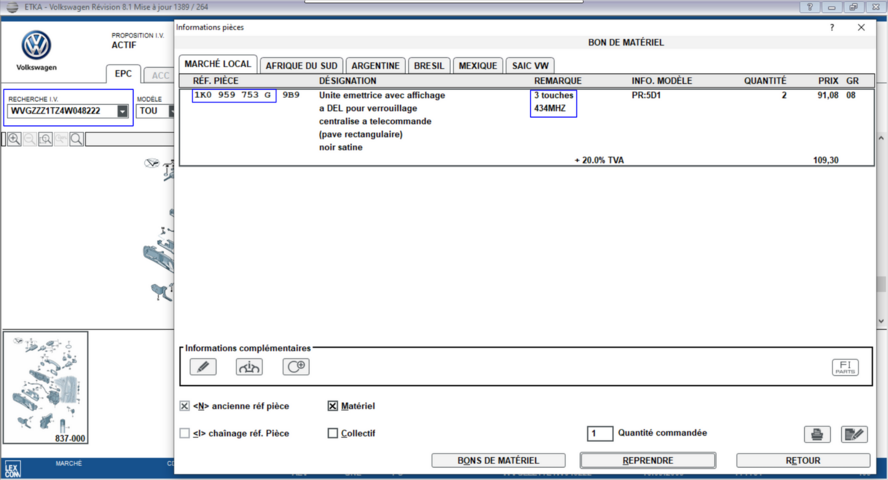Click the ETKA application icon in title bar
This screenshot has width=888, height=480.
[12, 7]
